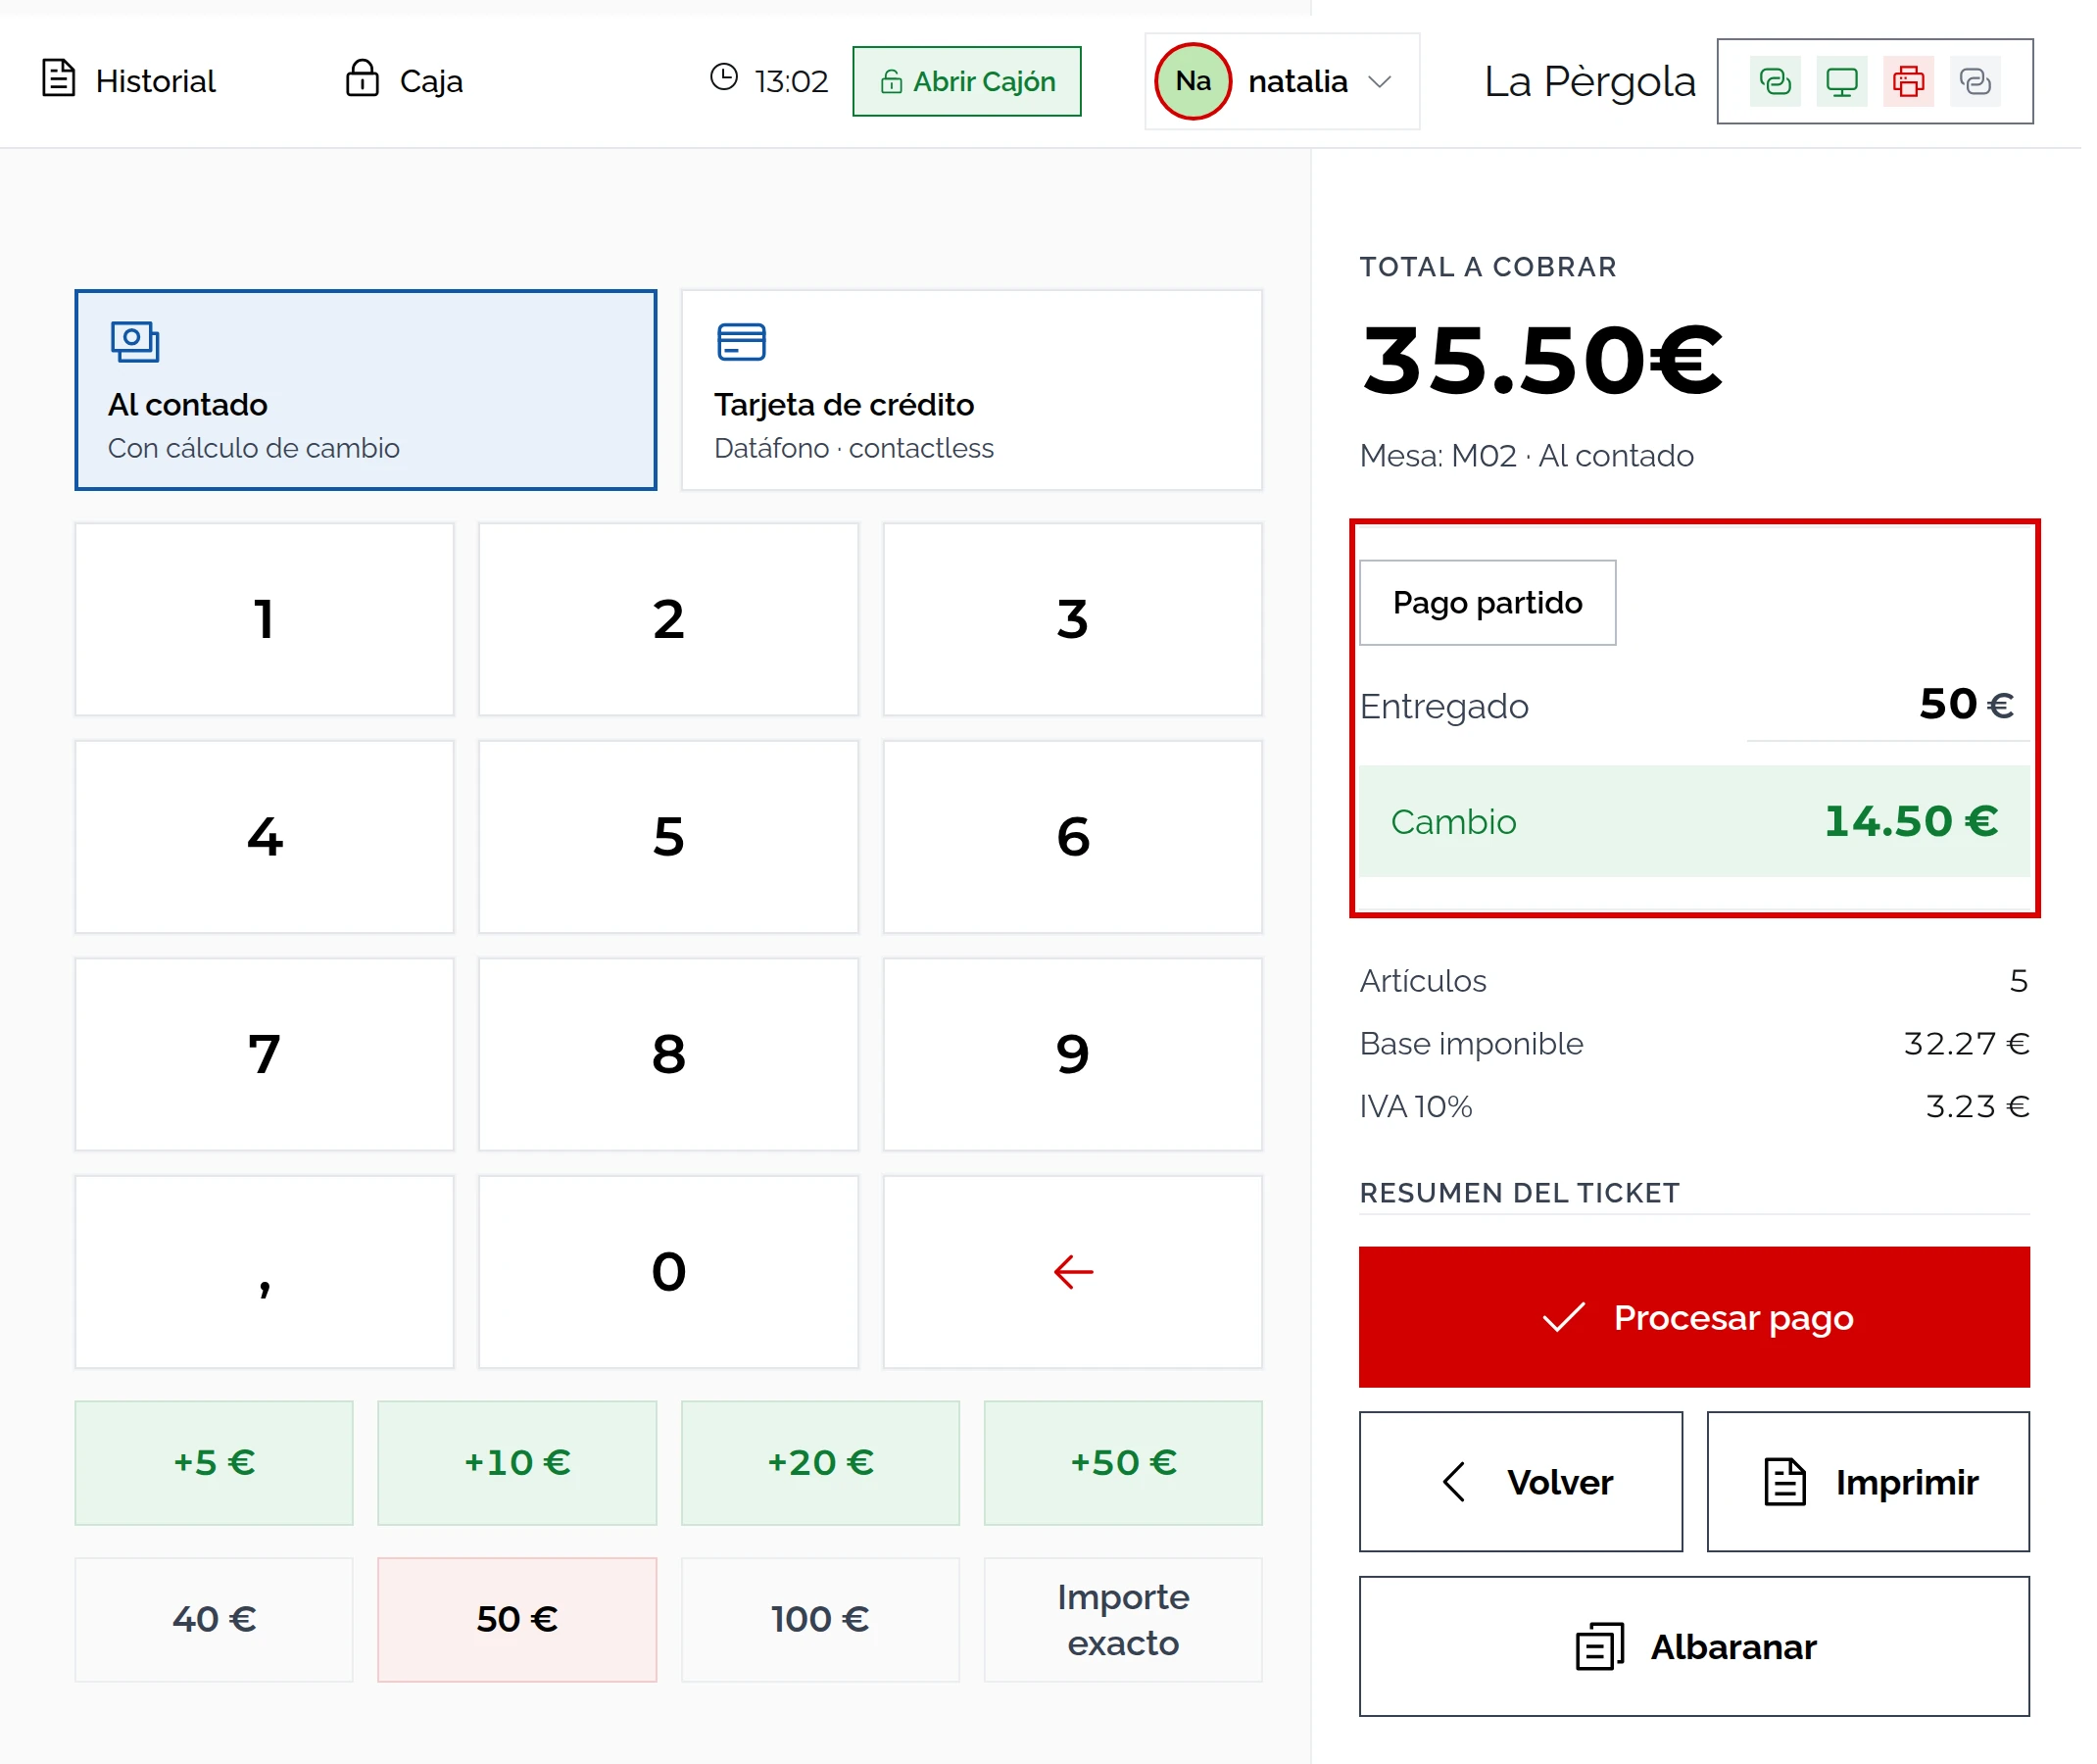Image resolution: width=2097 pixels, height=1764 pixels.
Task: Select the 50 € preset amount
Action: [517, 1620]
